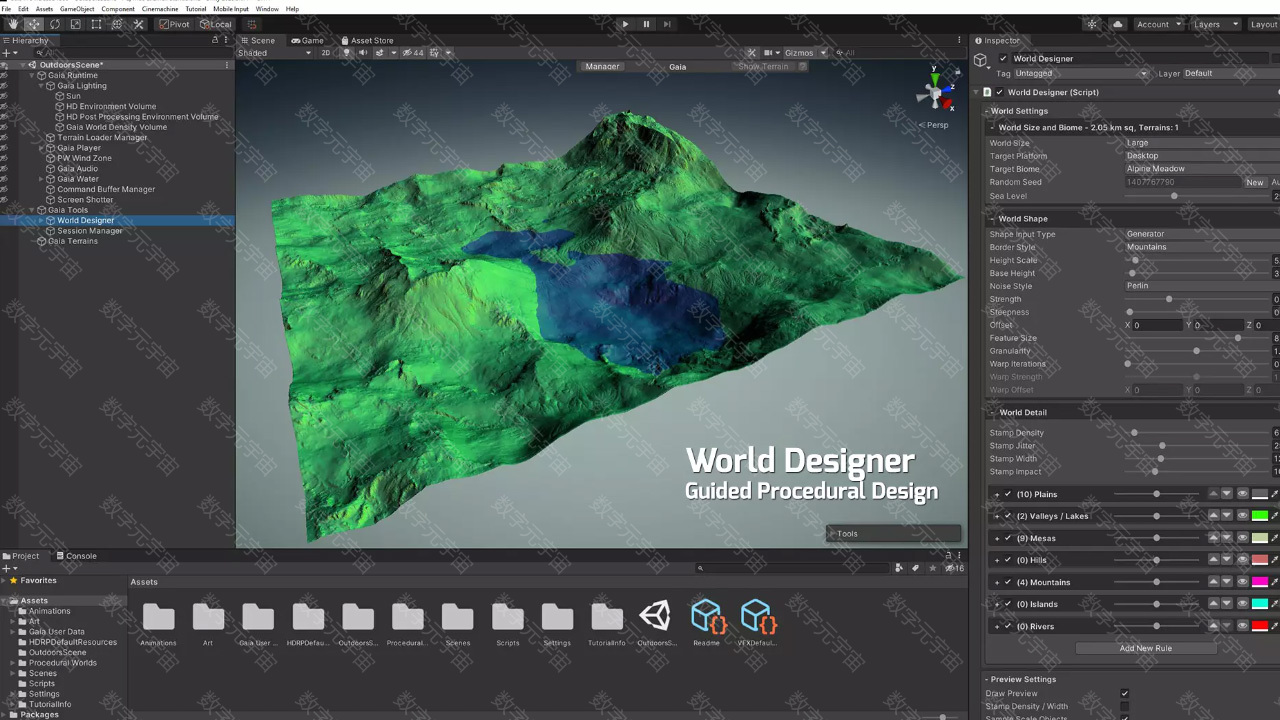Open the Cinemachine menu
1280x720 pixels.
pos(160,9)
